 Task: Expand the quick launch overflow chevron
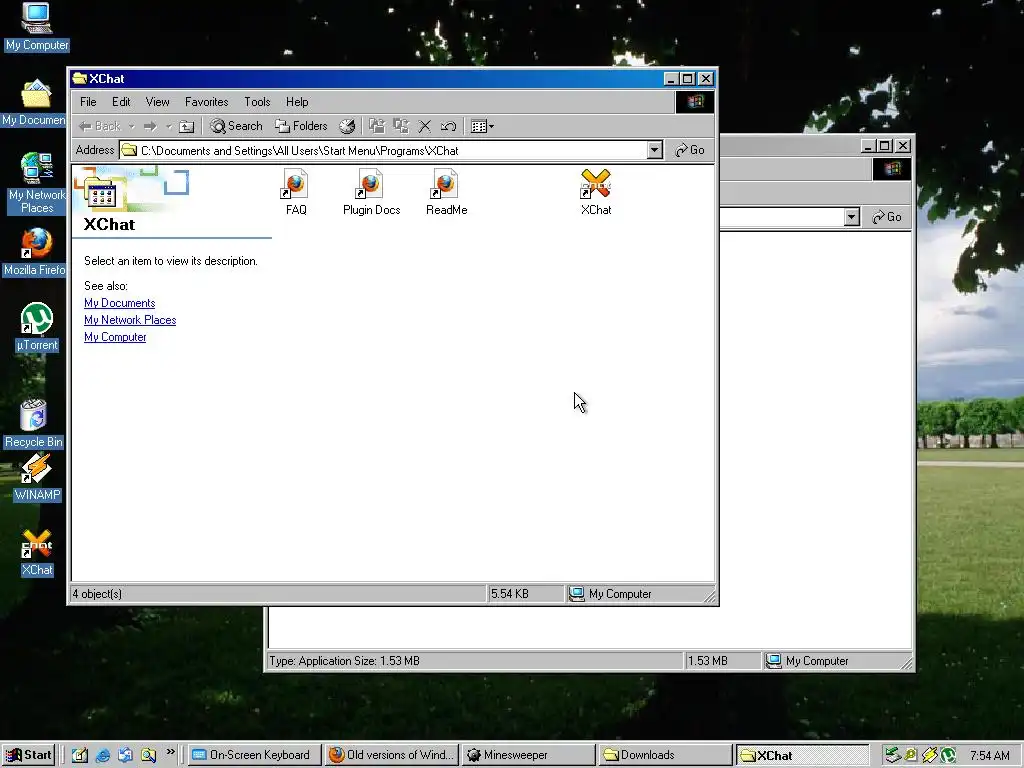[x=170, y=752]
